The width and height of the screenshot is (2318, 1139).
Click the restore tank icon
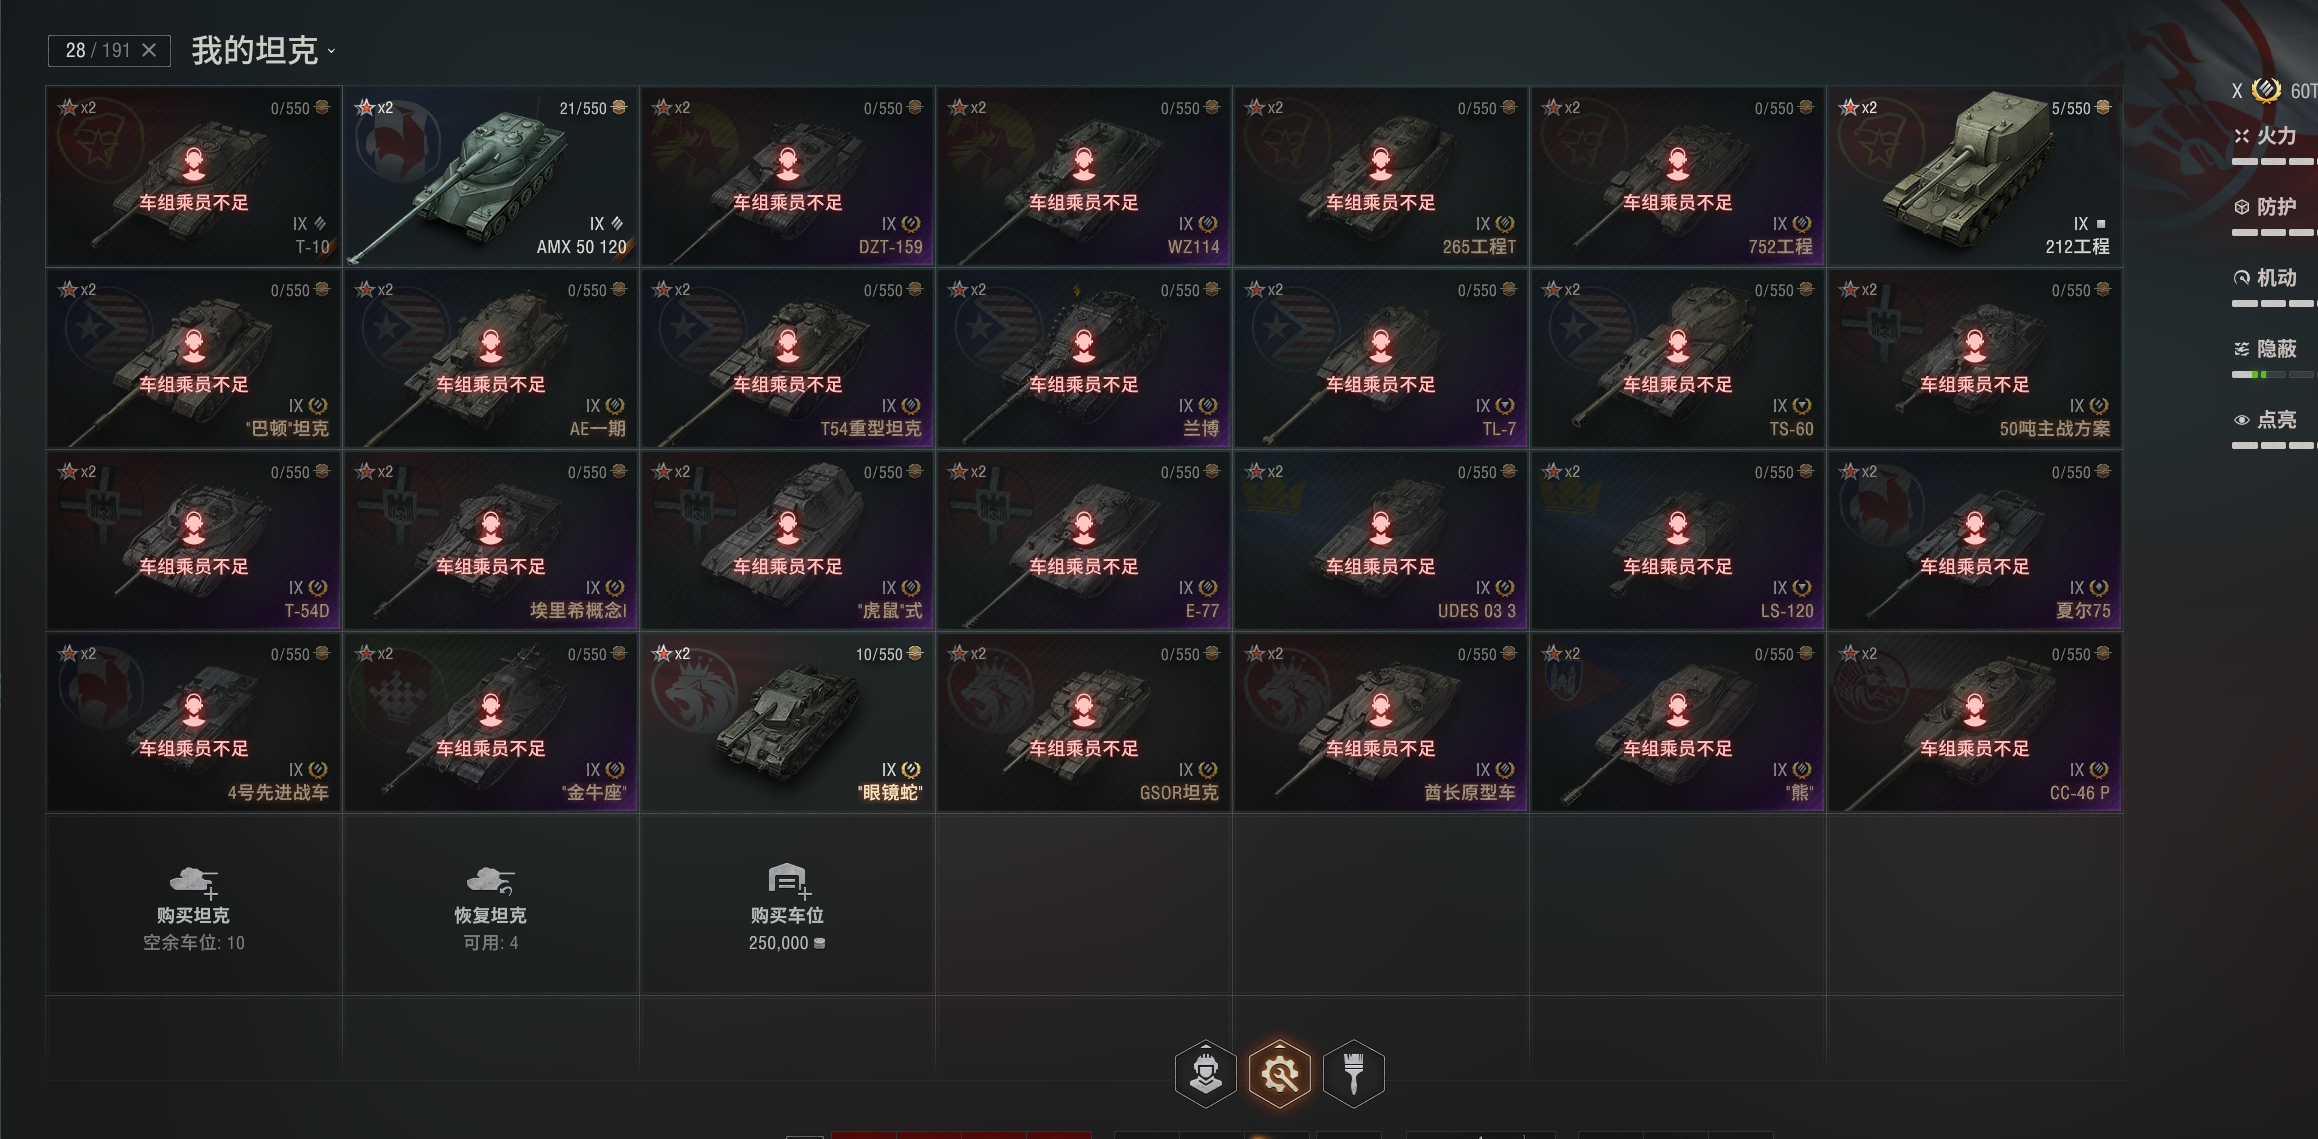(490, 881)
